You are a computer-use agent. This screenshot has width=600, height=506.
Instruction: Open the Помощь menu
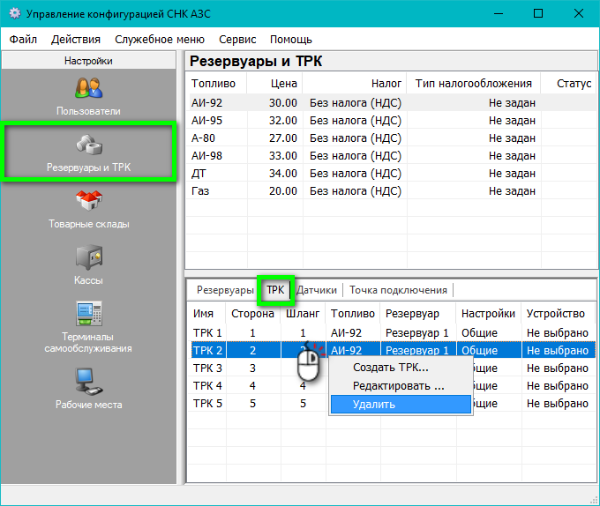click(x=291, y=39)
